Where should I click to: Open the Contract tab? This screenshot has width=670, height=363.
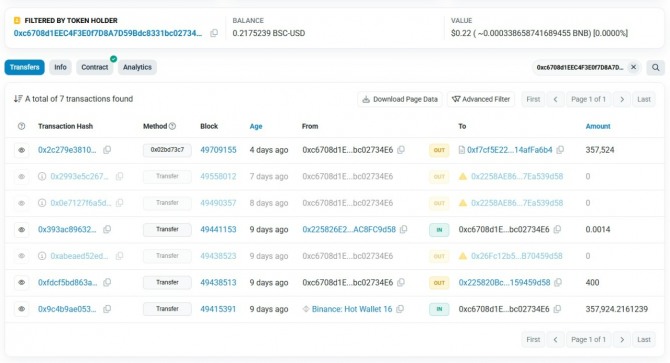click(94, 67)
